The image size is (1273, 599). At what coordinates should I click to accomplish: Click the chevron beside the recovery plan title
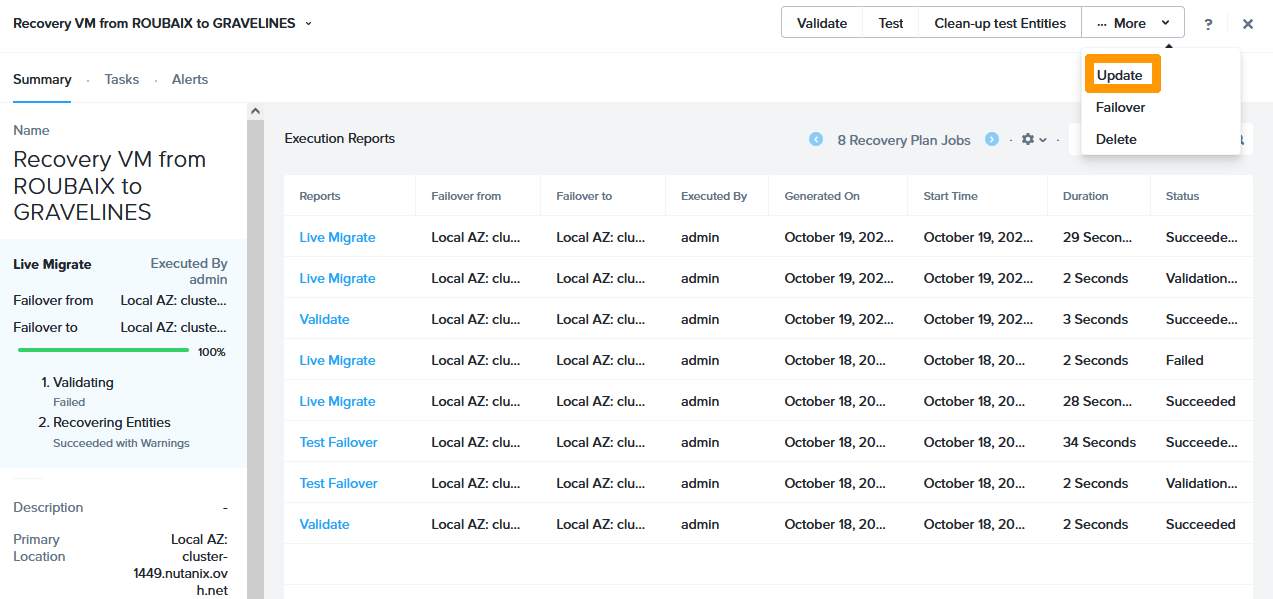pos(307,22)
